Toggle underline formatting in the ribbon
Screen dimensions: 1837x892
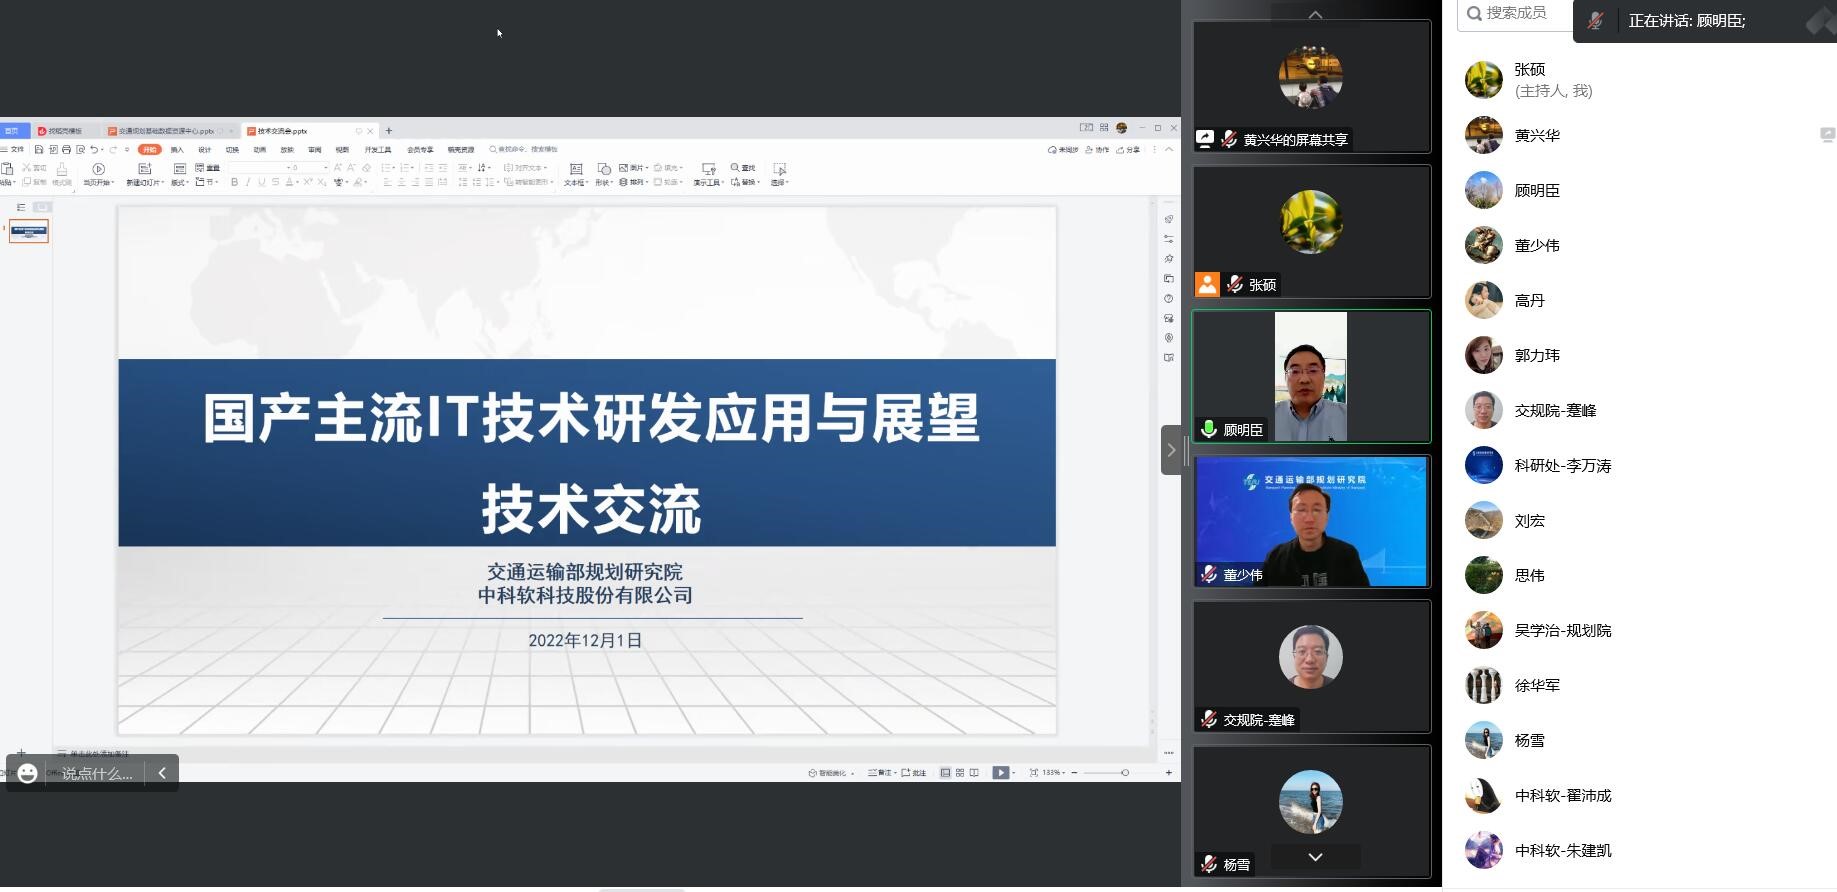(262, 183)
